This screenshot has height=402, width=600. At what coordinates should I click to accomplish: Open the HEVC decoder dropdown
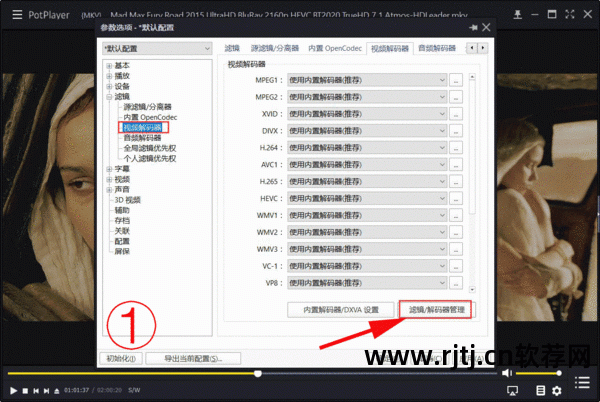pos(367,199)
